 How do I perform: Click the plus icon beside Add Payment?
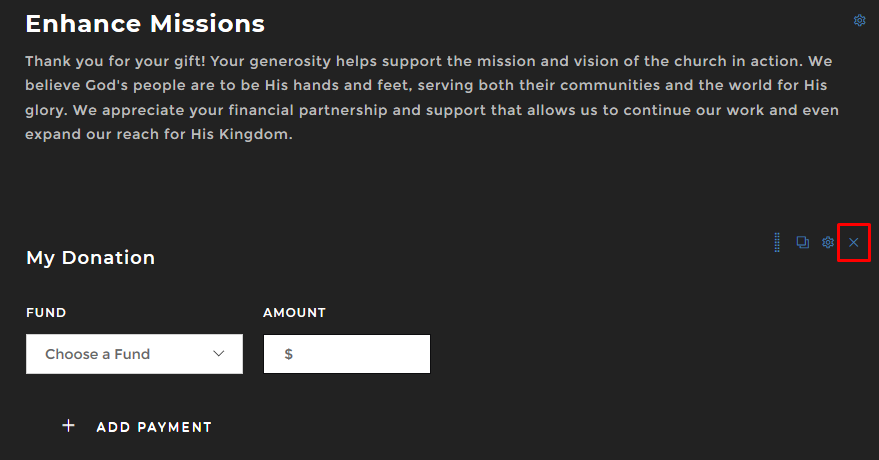point(69,426)
